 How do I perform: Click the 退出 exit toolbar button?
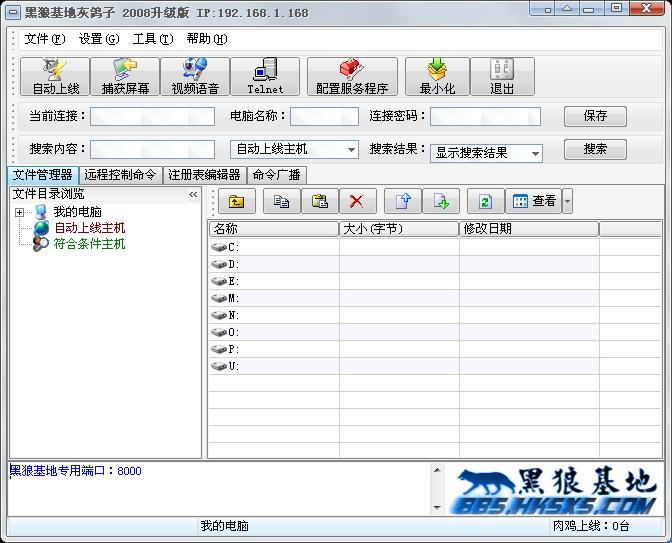[502, 77]
